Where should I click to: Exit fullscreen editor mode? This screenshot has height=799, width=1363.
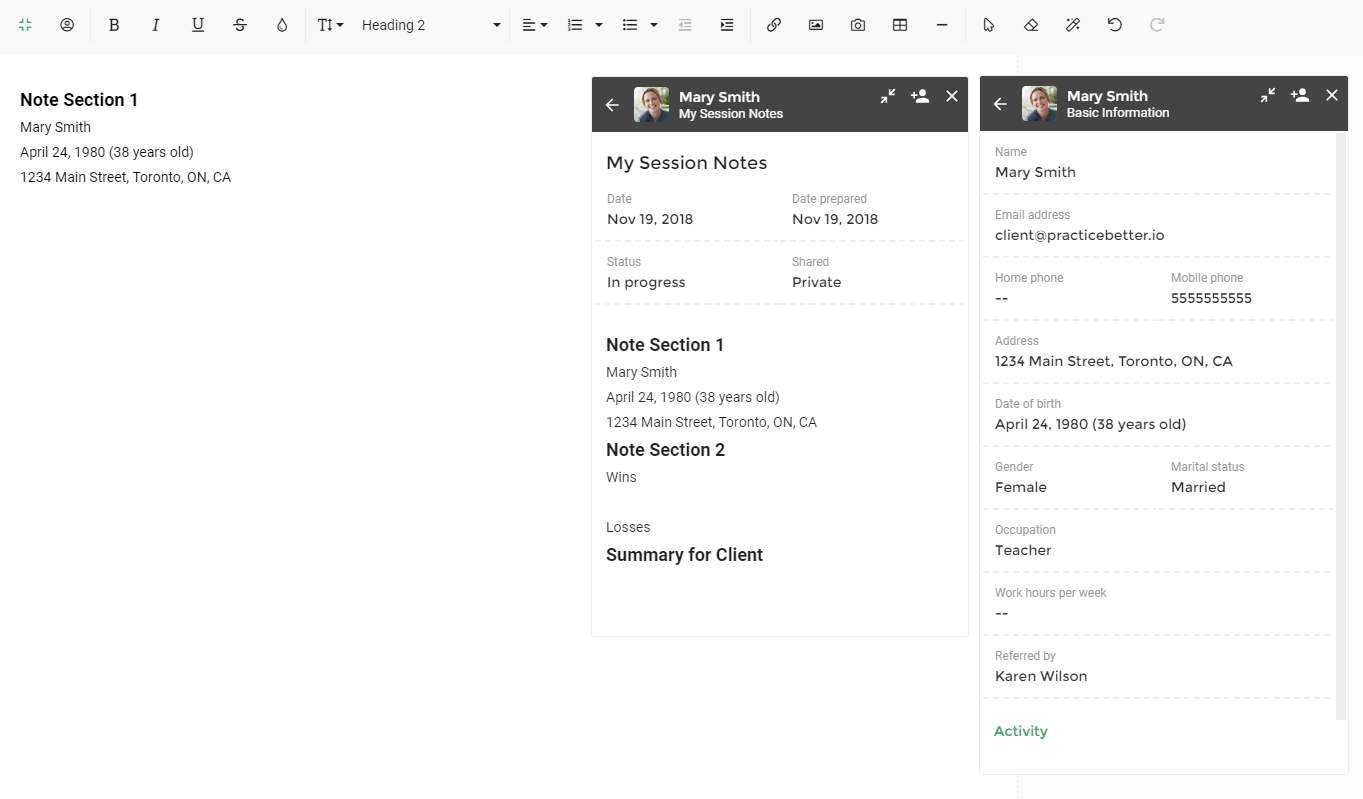coord(25,25)
